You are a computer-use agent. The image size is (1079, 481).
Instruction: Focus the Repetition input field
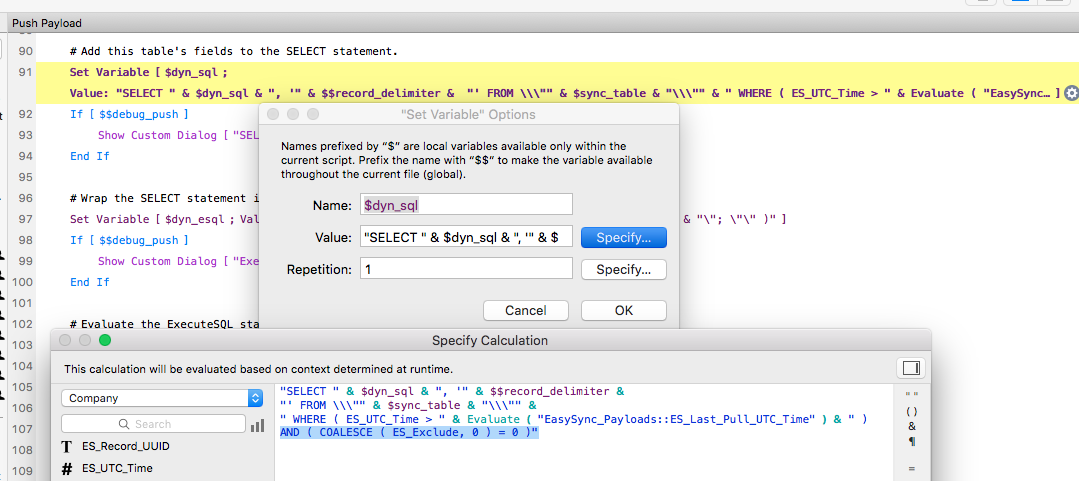pos(466,268)
